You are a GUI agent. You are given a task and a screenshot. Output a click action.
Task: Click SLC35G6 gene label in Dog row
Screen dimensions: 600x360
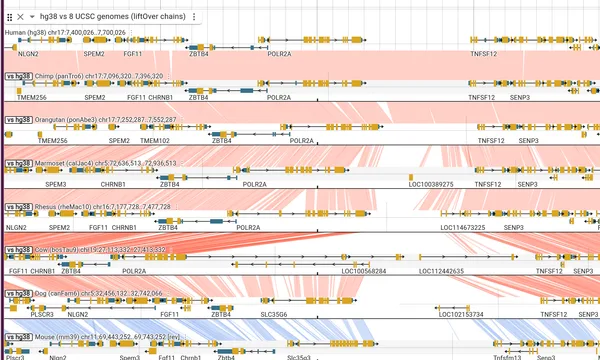coord(274,314)
